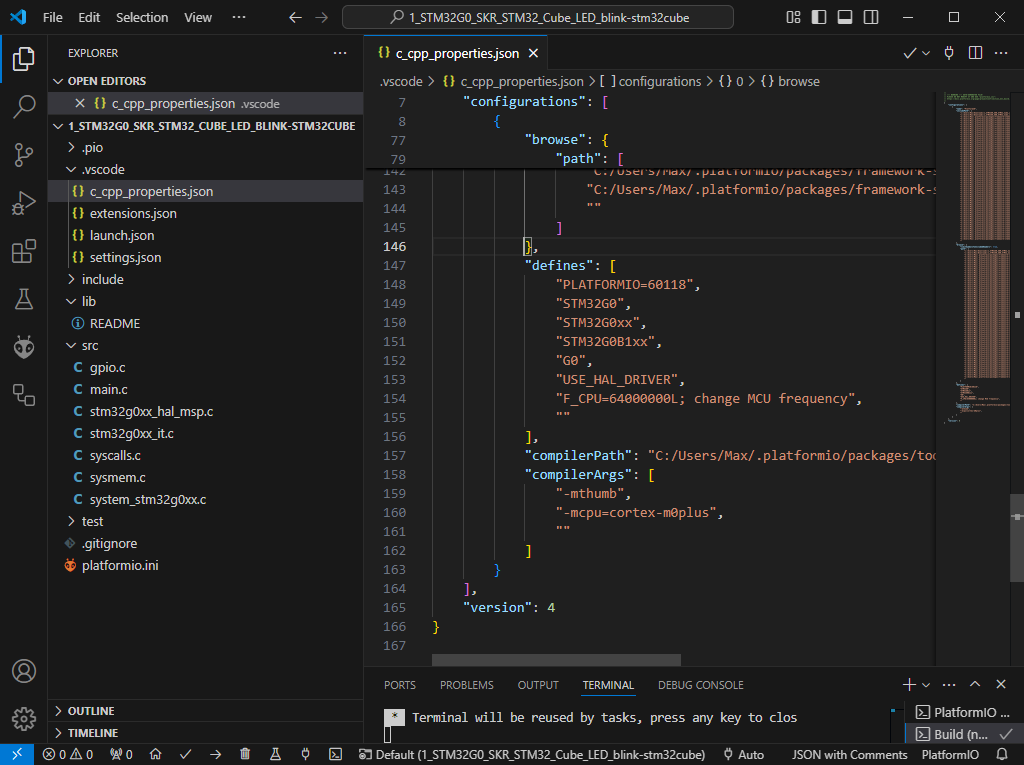
Task: Switch to the OUTPUT panel tab
Action: pos(538,685)
